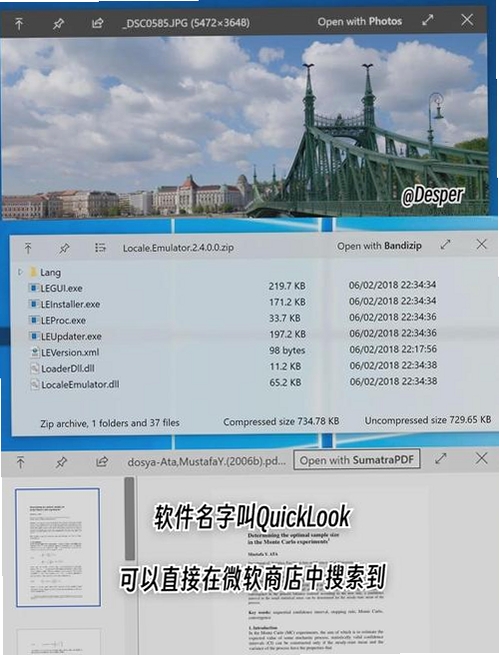
Task: Share the _DSC0585.JPG image
Action: pos(97,23)
